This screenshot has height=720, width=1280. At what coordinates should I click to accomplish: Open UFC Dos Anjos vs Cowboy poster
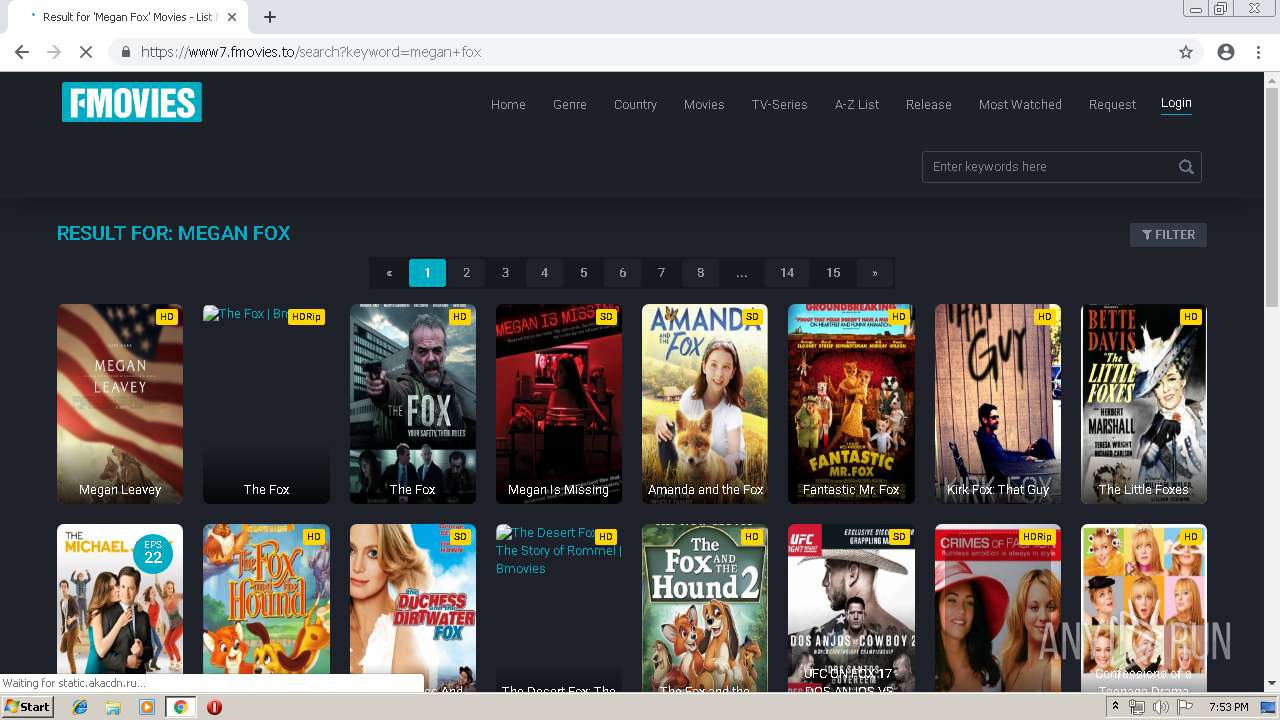point(851,608)
